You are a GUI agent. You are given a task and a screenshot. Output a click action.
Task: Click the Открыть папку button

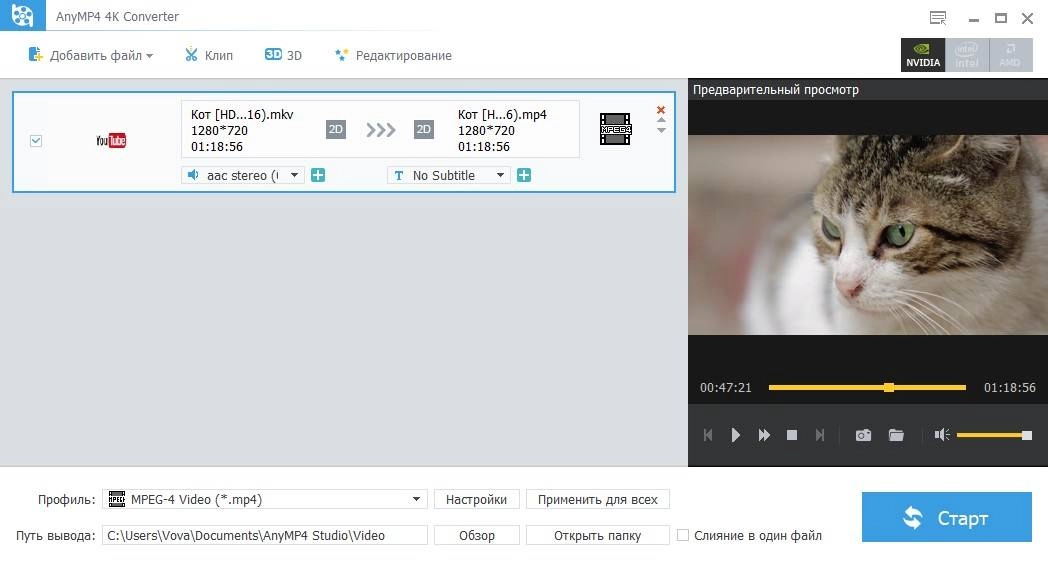pyautogui.click(x=598, y=535)
